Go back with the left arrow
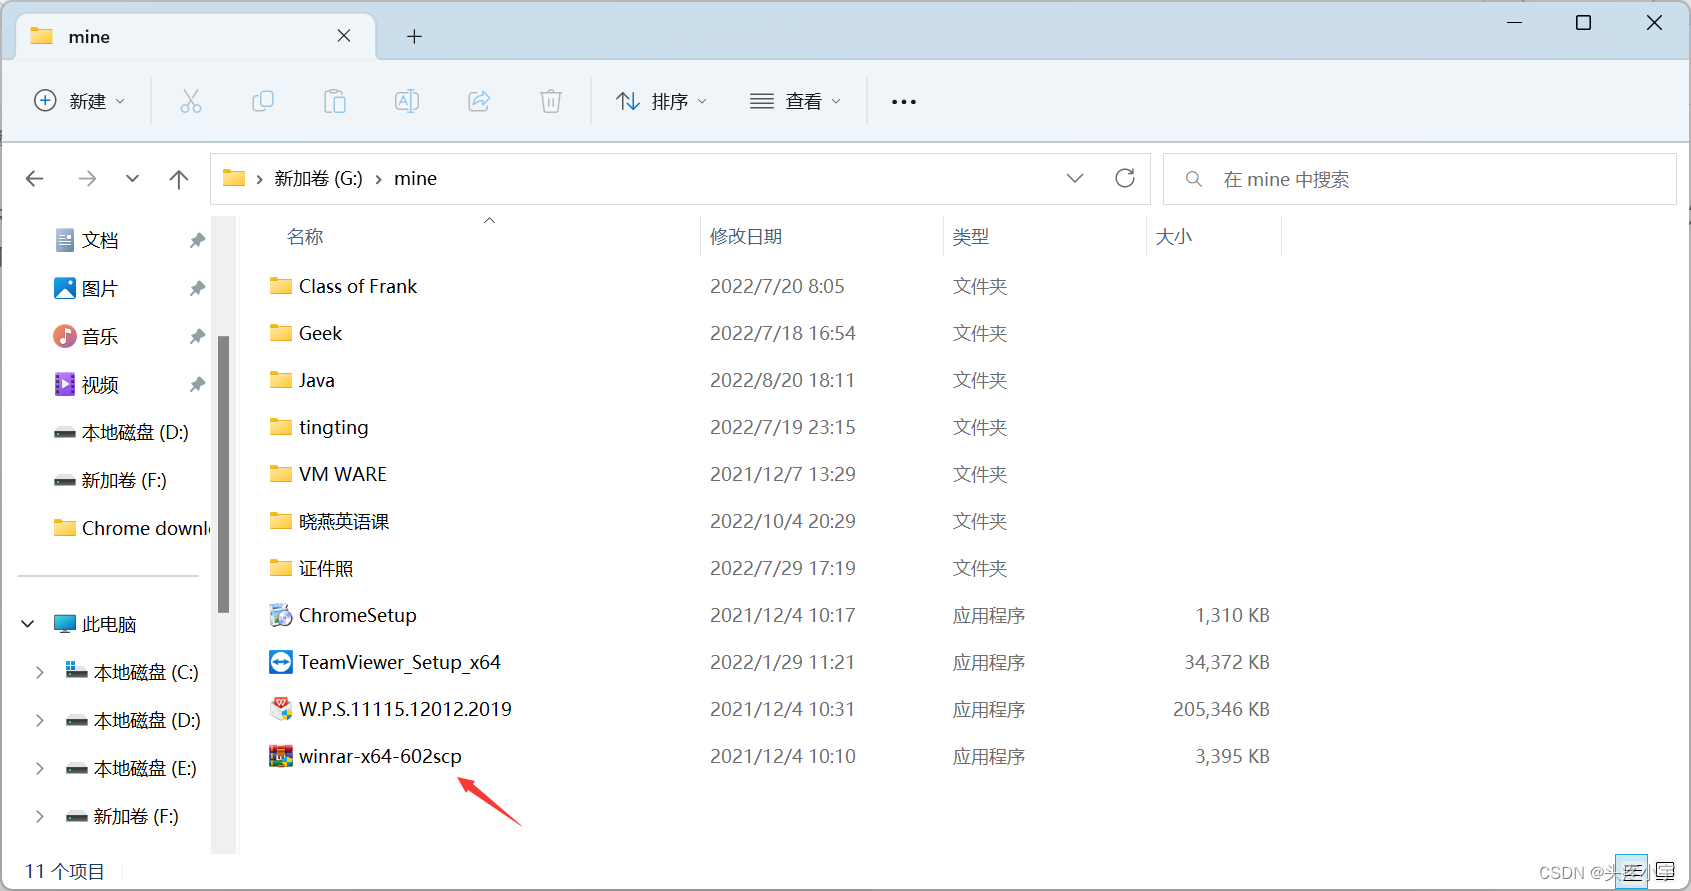Screen dimensions: 1691x891 pos(35,179)
